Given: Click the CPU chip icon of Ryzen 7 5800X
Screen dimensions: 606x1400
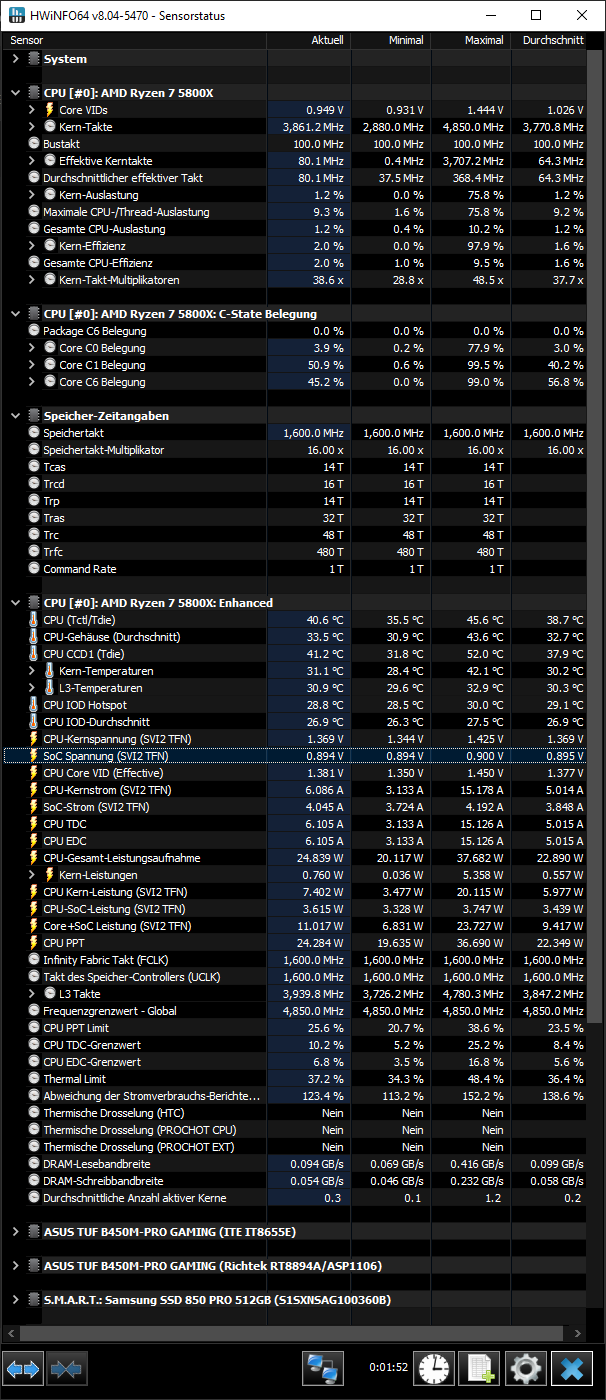Looking at the screenshot, I should pyautogui.click(x=34, y=93).
